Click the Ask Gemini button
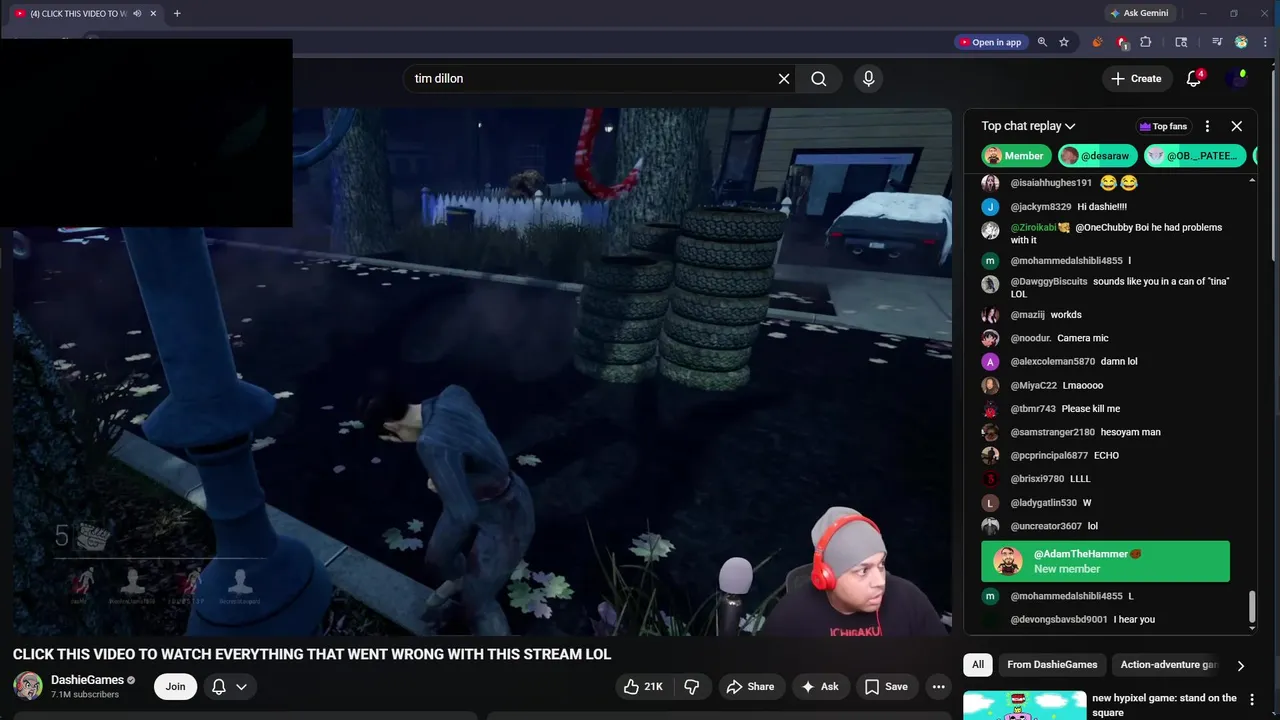 1138,13
